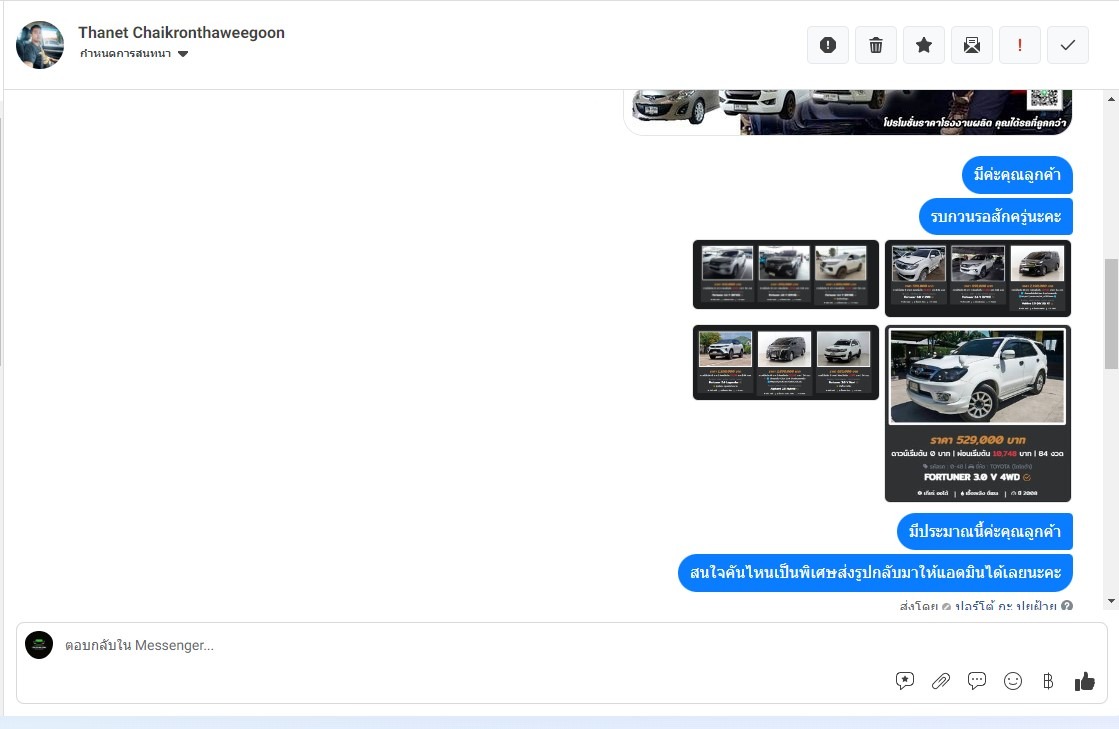Image resolution: width=1119 pixels, height=729 pixels.
Task: Click the Thanet Chaikronthaweegoon name link
Action: [181, 33]
